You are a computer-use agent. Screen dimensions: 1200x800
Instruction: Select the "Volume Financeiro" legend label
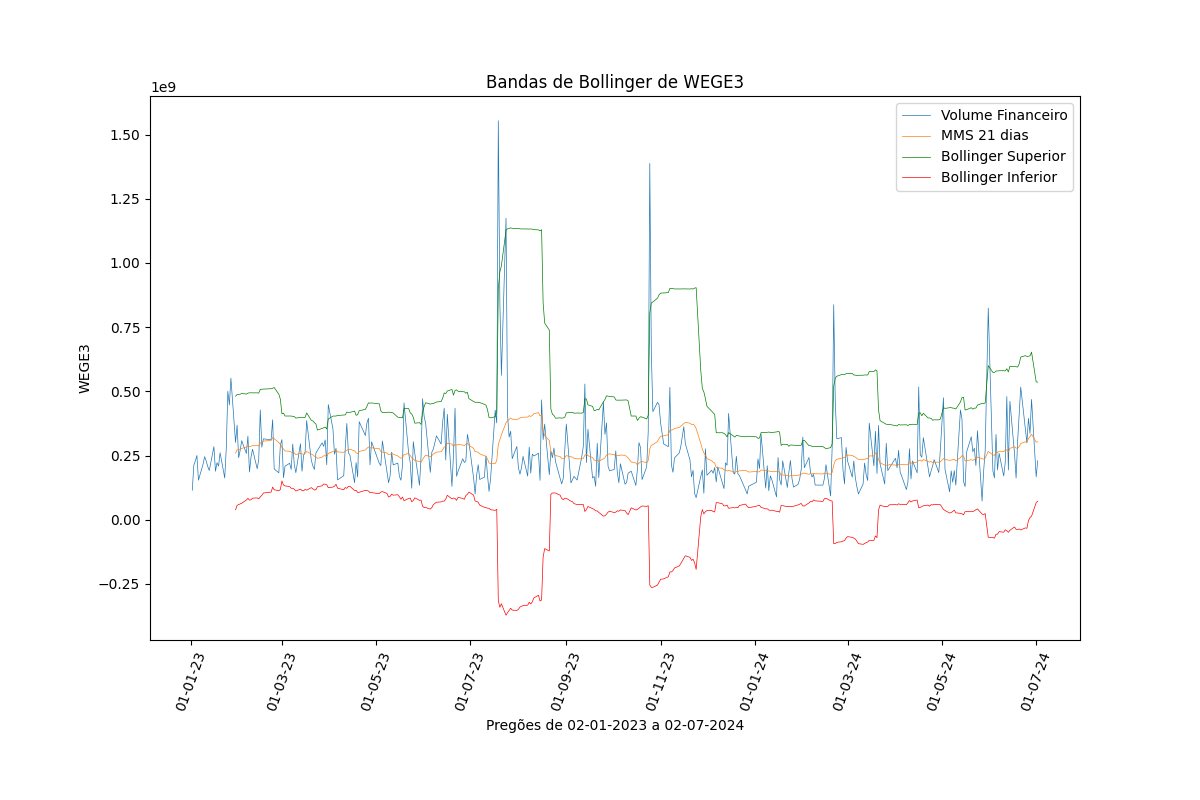(1004, 115)
